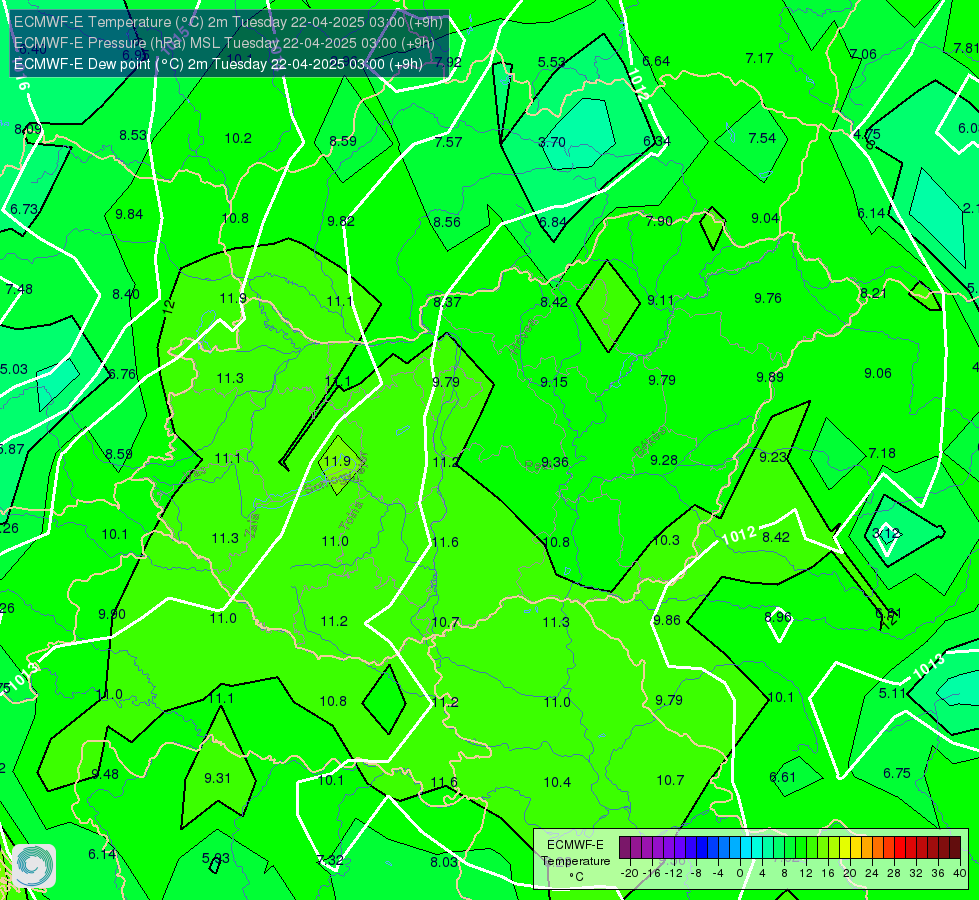Click the 7.32 temperature value
This screenshot has width=979, height=900.
[x=330, y=860]
